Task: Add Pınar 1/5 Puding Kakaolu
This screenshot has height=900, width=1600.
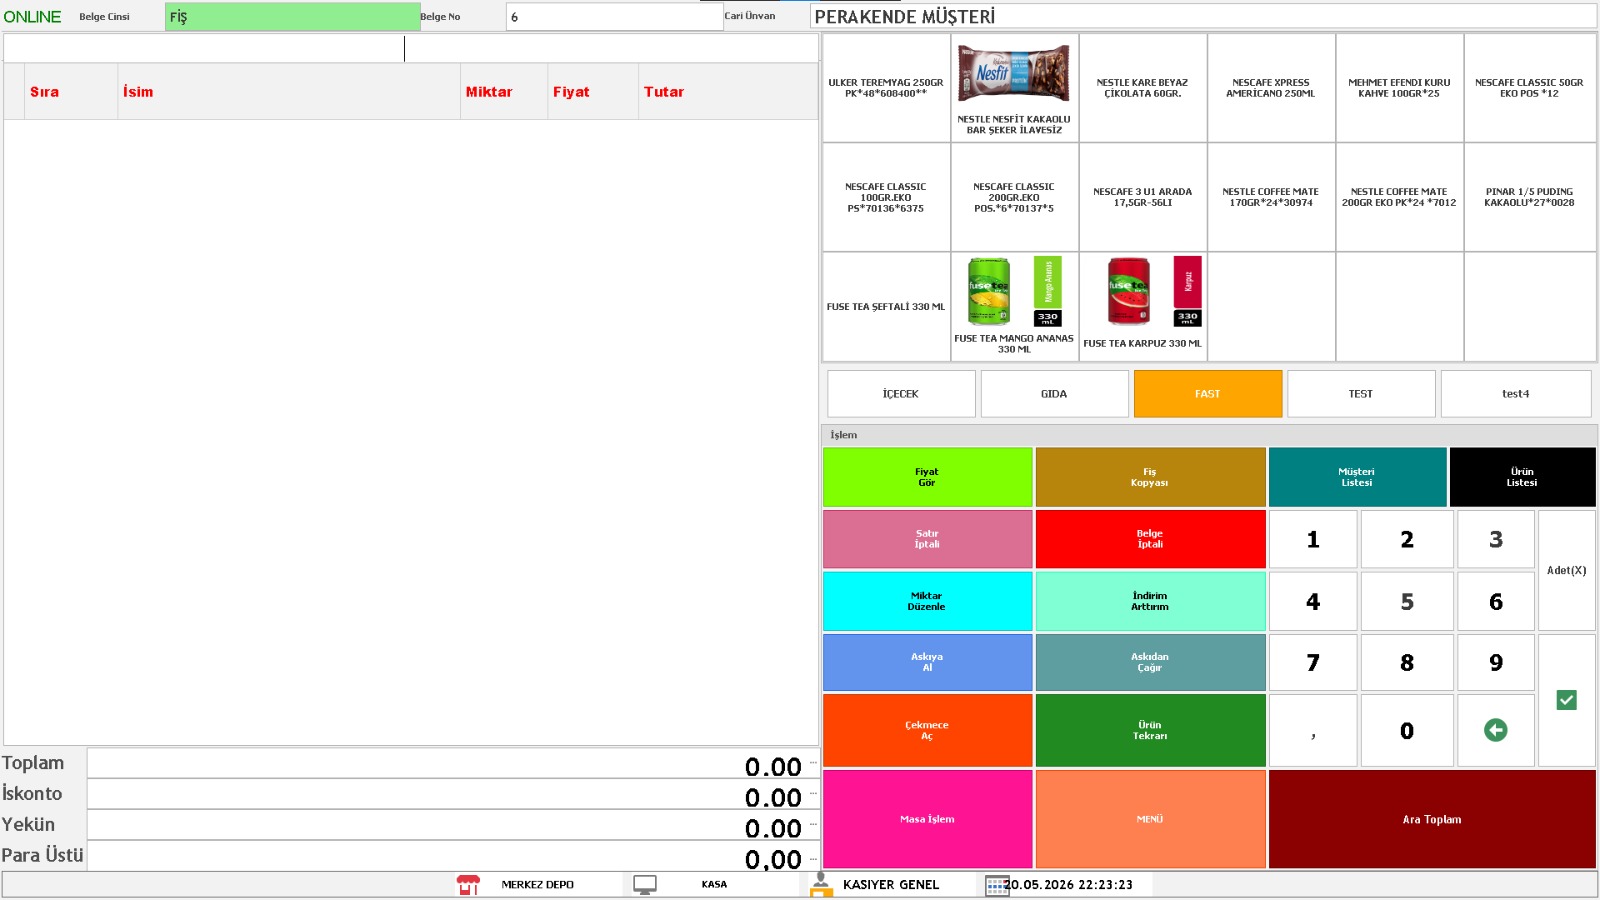Action: pyautogui.click(x=1529, y=197)
